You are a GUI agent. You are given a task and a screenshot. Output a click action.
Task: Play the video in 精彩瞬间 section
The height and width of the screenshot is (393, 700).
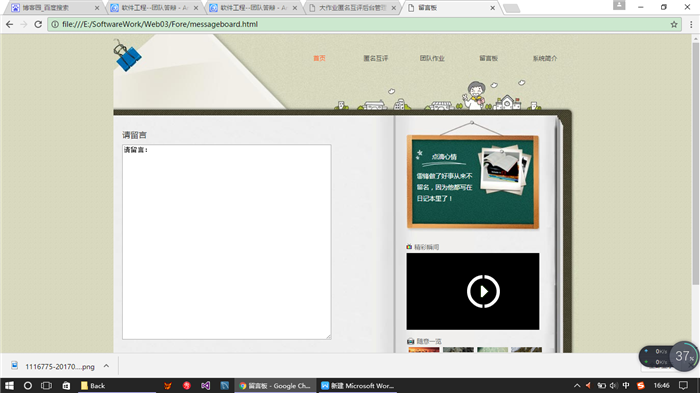[x=483, y=291]
